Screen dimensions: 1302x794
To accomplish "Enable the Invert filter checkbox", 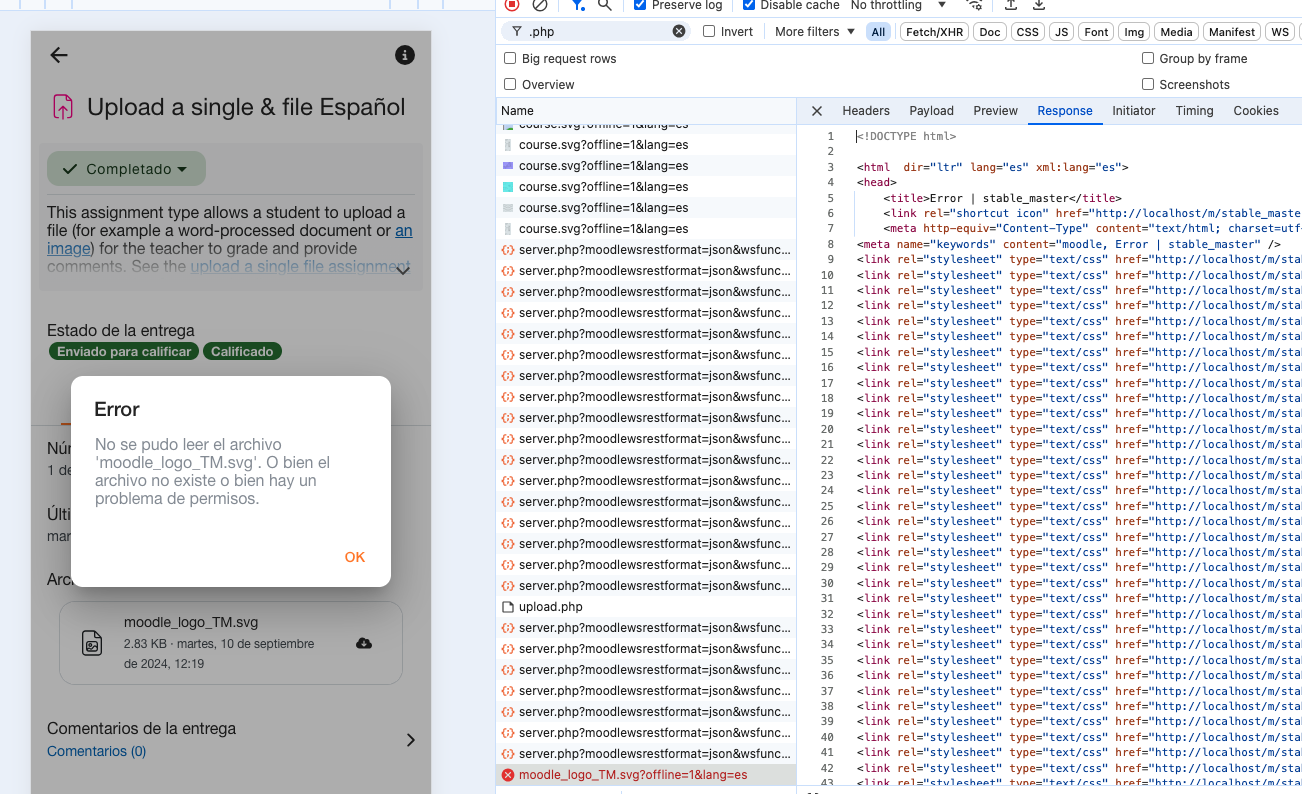I will (x=709, y=32).
